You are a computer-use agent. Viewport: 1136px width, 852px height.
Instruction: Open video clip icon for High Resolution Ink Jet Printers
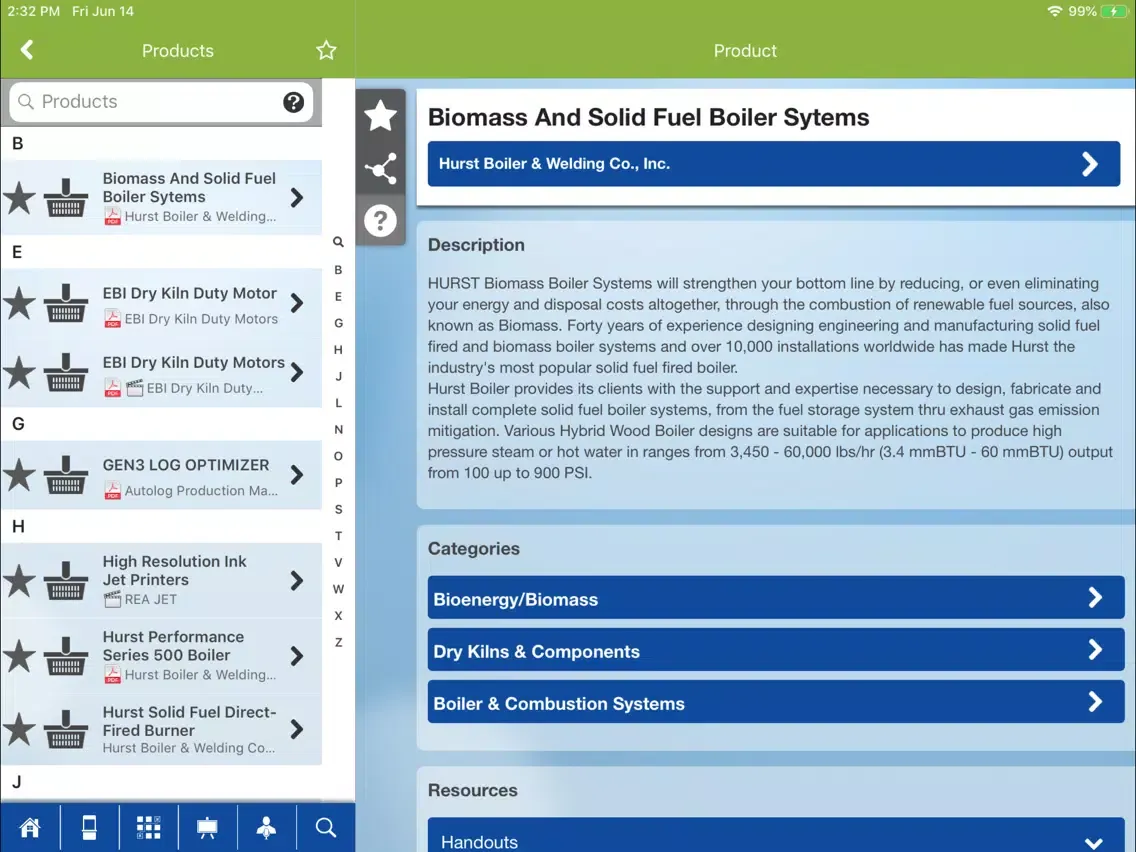point(112,599)
